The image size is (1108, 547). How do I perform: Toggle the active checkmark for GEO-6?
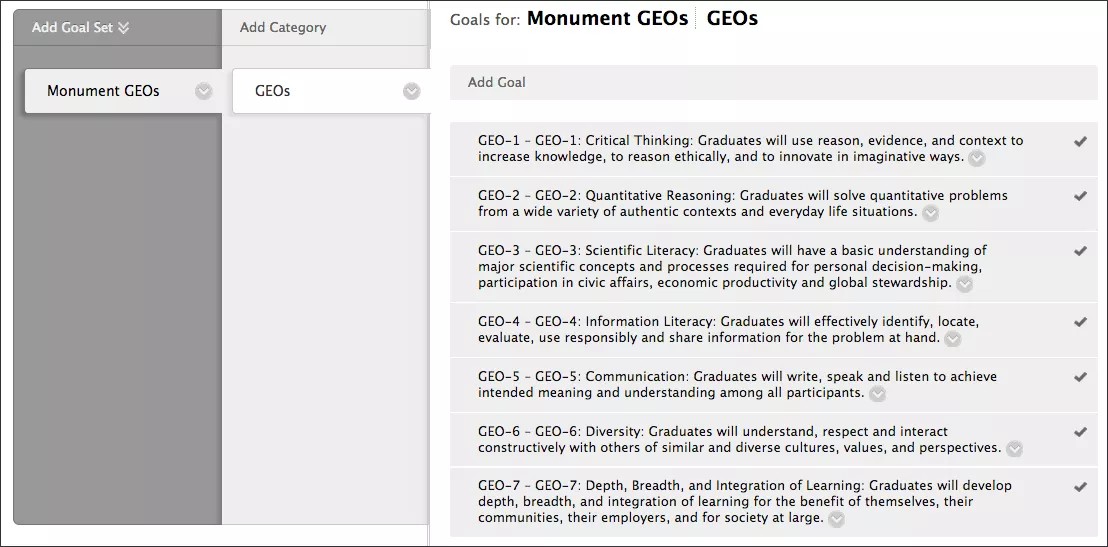click(1080, 432)
